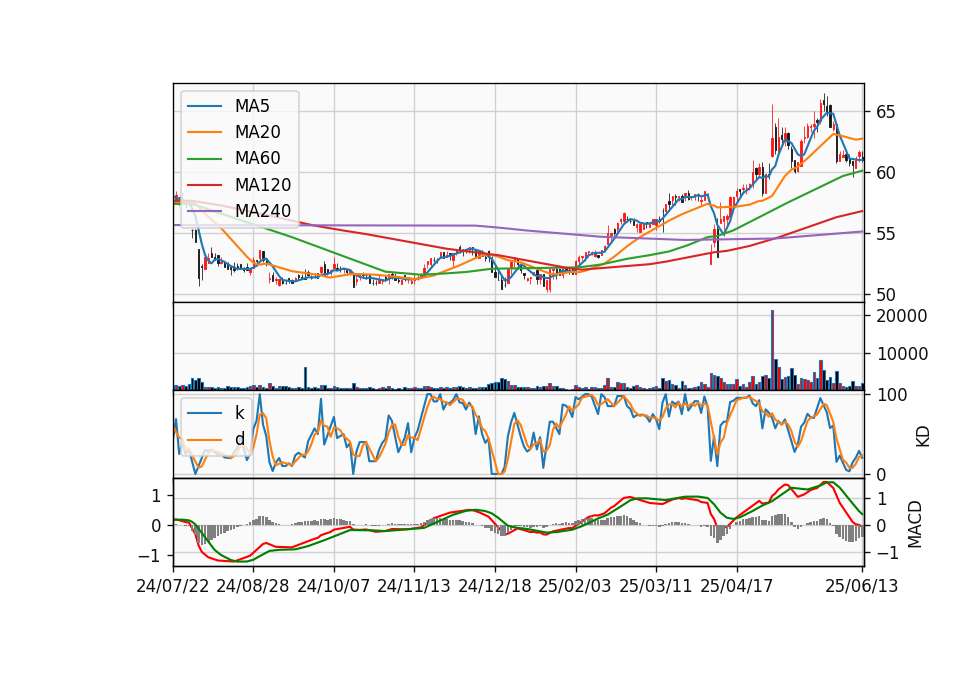
Task: Click the left MACD axis value −1
Action: 149,557
